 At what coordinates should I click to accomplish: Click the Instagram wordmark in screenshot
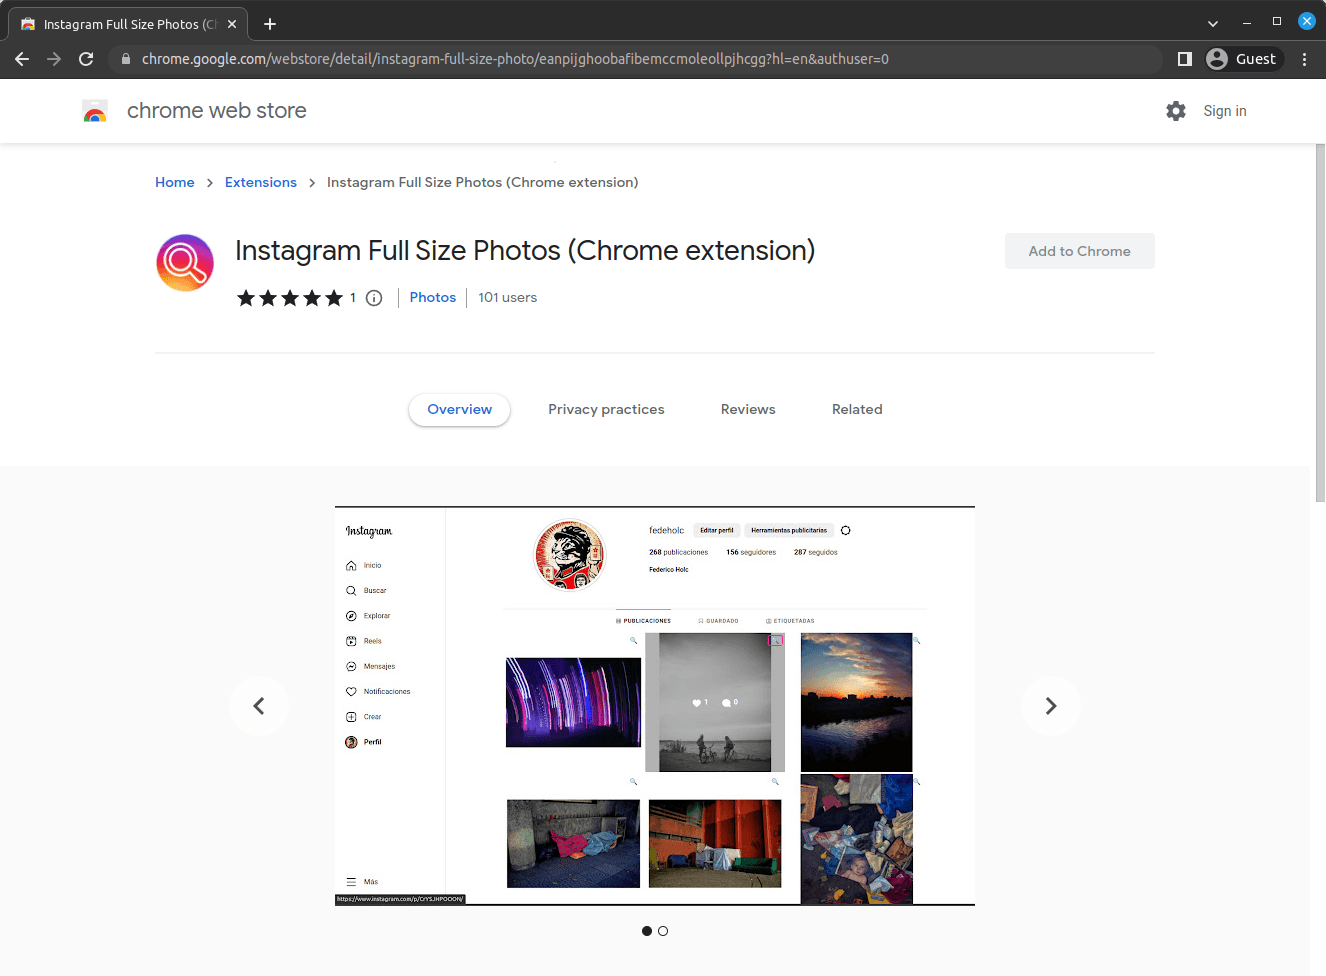point(369,531)
